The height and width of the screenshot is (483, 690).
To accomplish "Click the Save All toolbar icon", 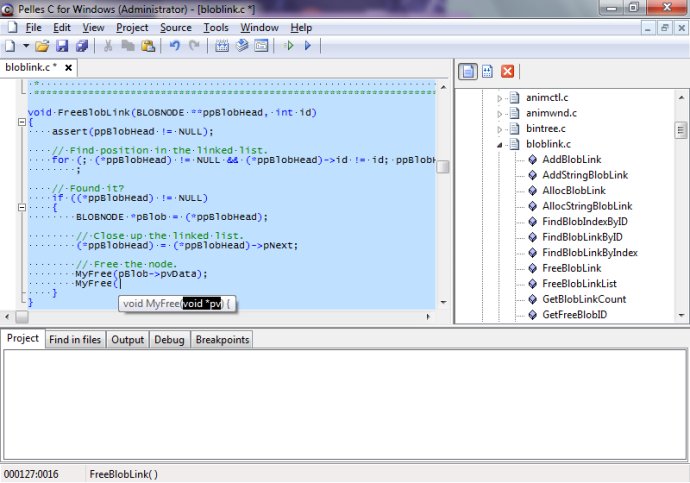I will pos(81,46).
